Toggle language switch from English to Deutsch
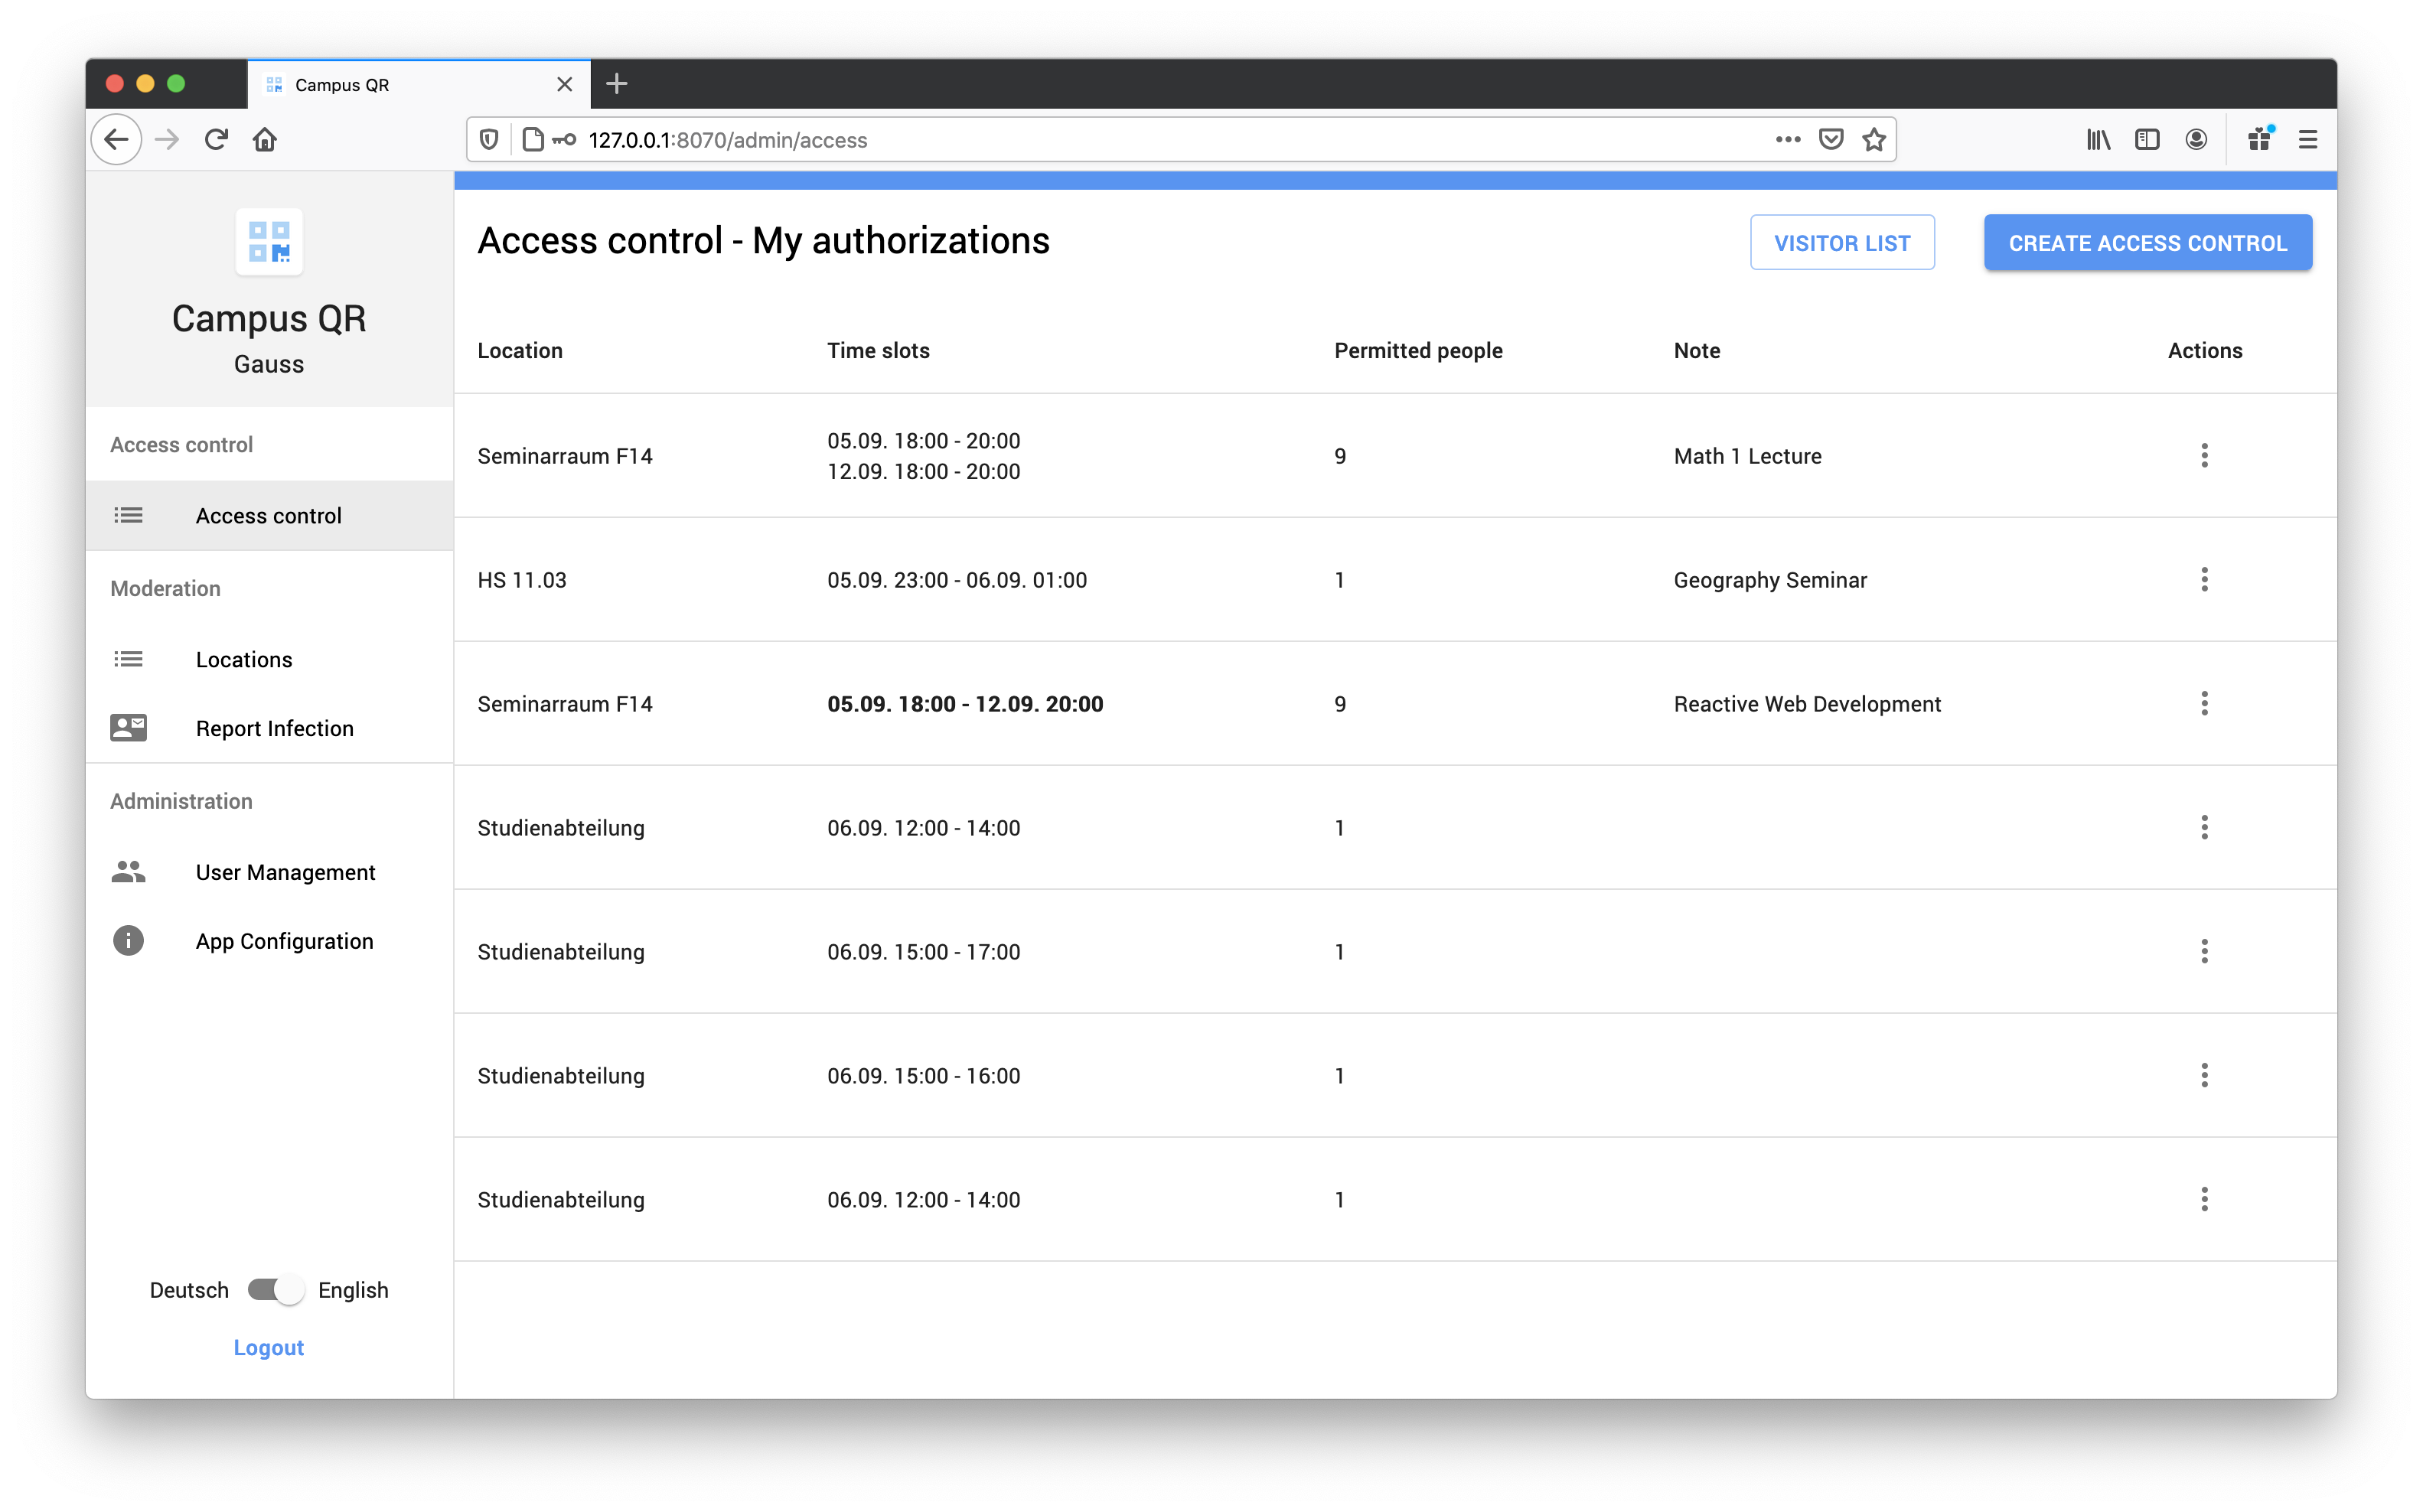 click(270, 1289)
